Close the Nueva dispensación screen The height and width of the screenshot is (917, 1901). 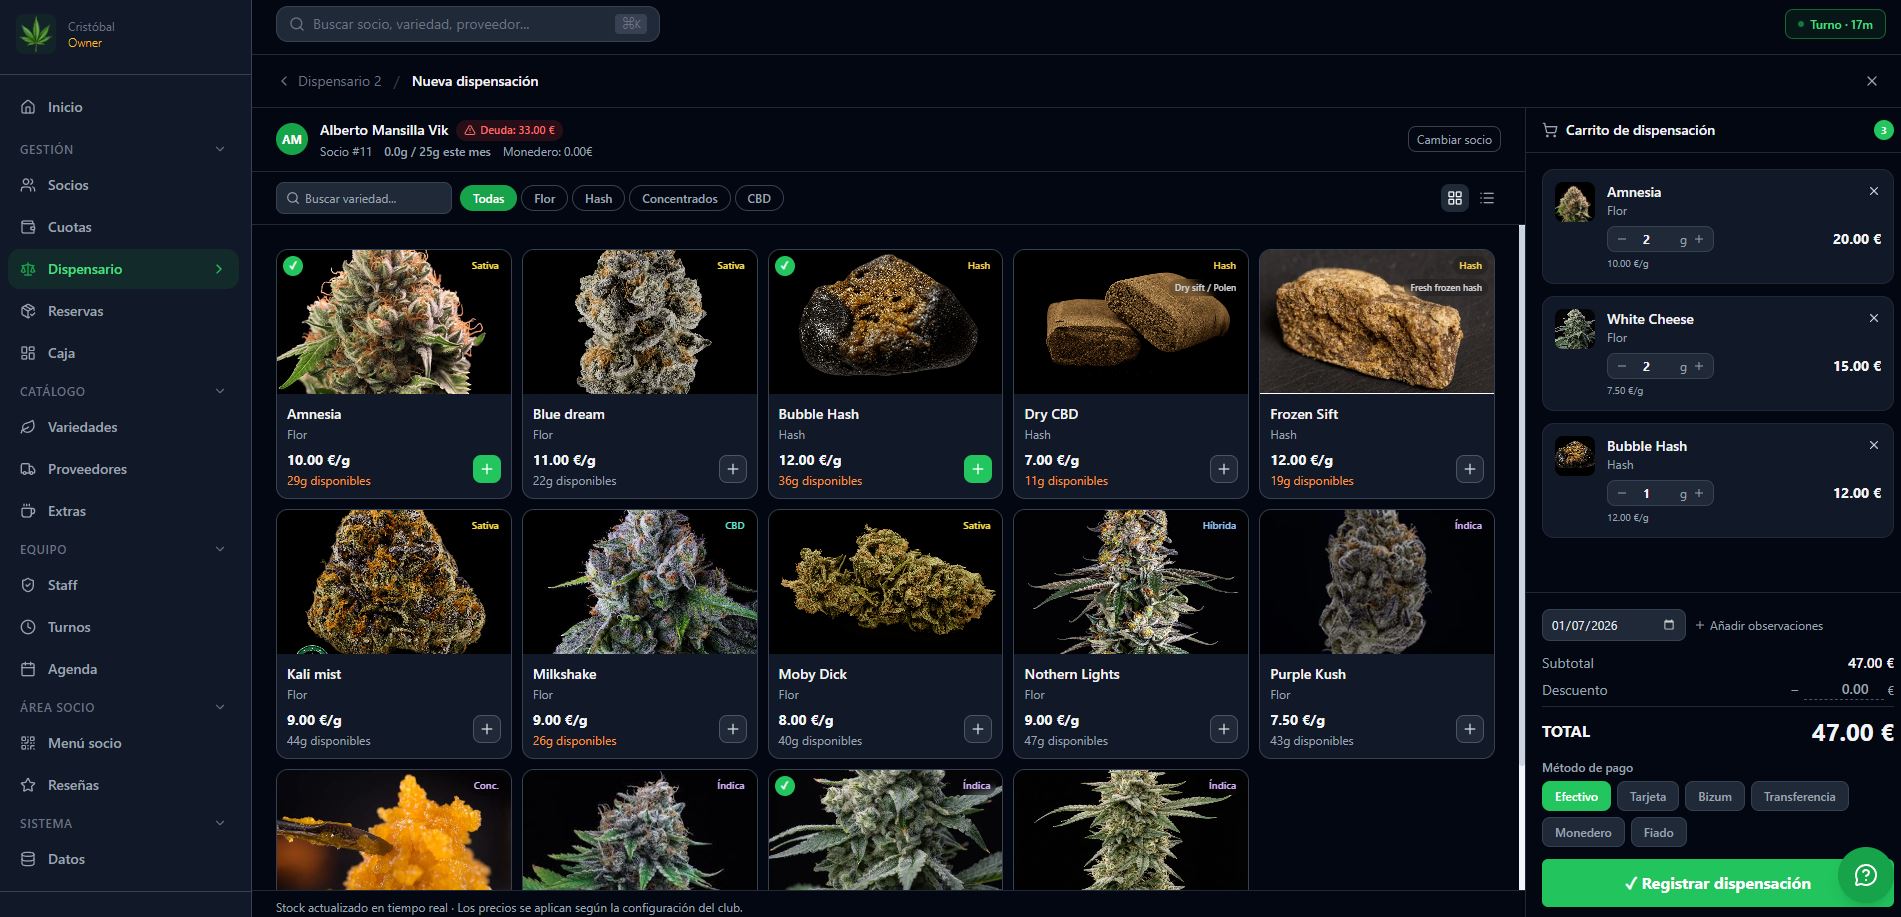pyautogui.click(x=1872, y=81)
